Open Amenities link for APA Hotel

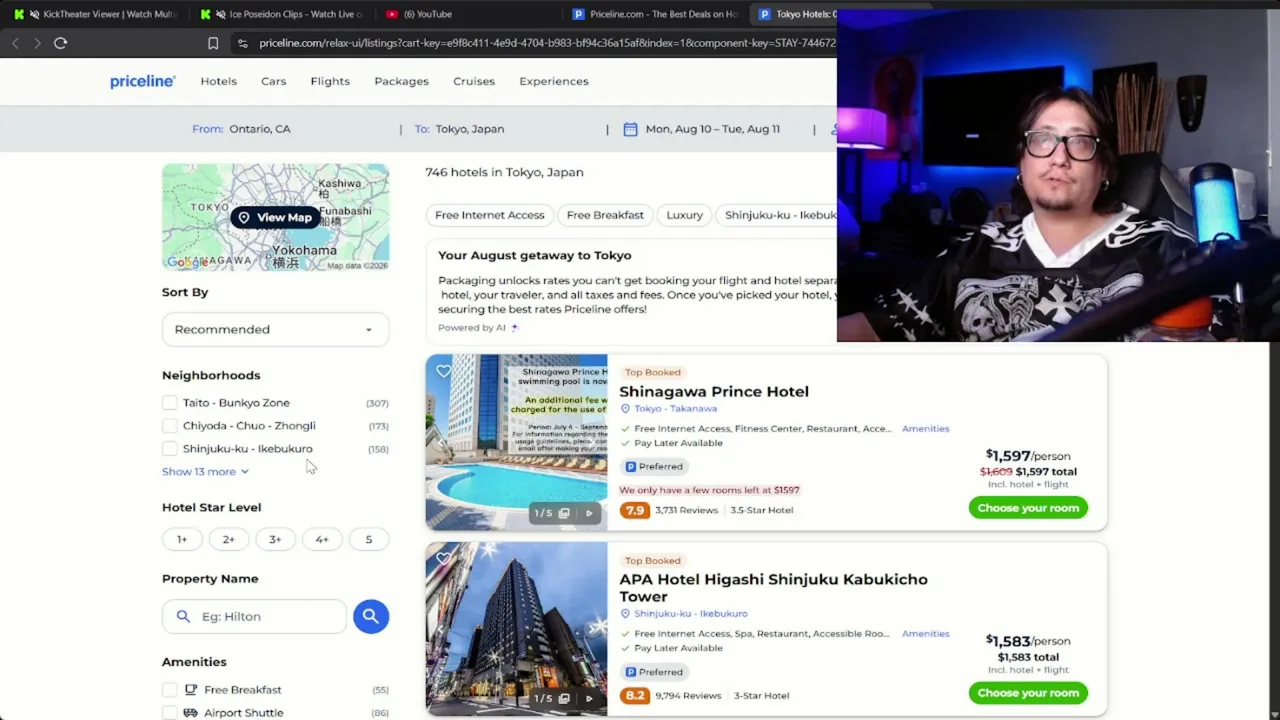(926, 634)
